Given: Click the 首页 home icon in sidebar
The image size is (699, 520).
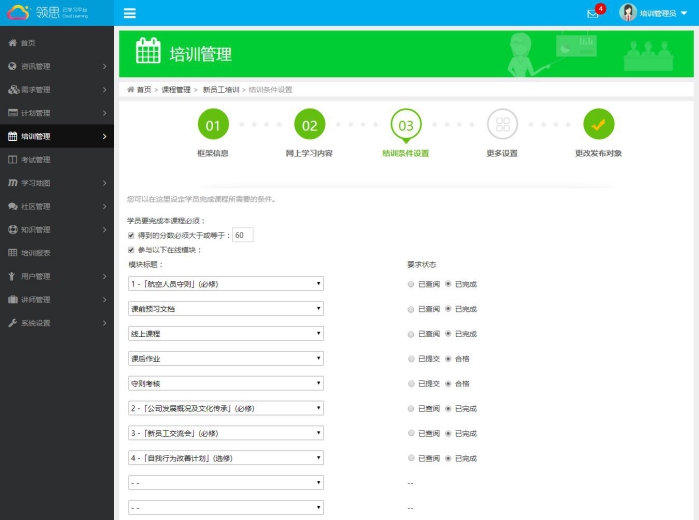Looking at the screenshot, I should 12,43.
